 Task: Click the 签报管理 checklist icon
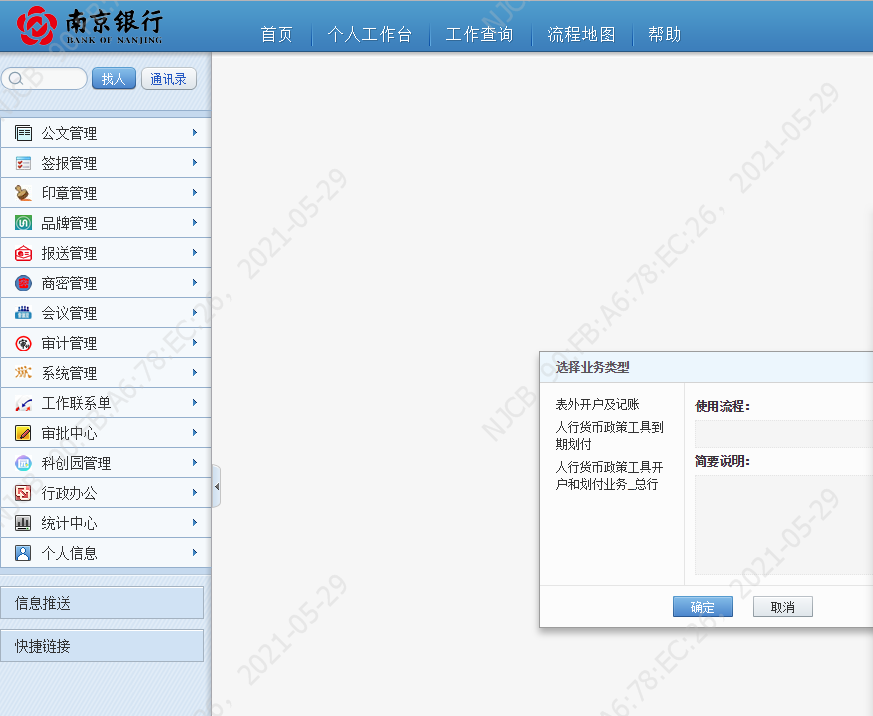23,163
